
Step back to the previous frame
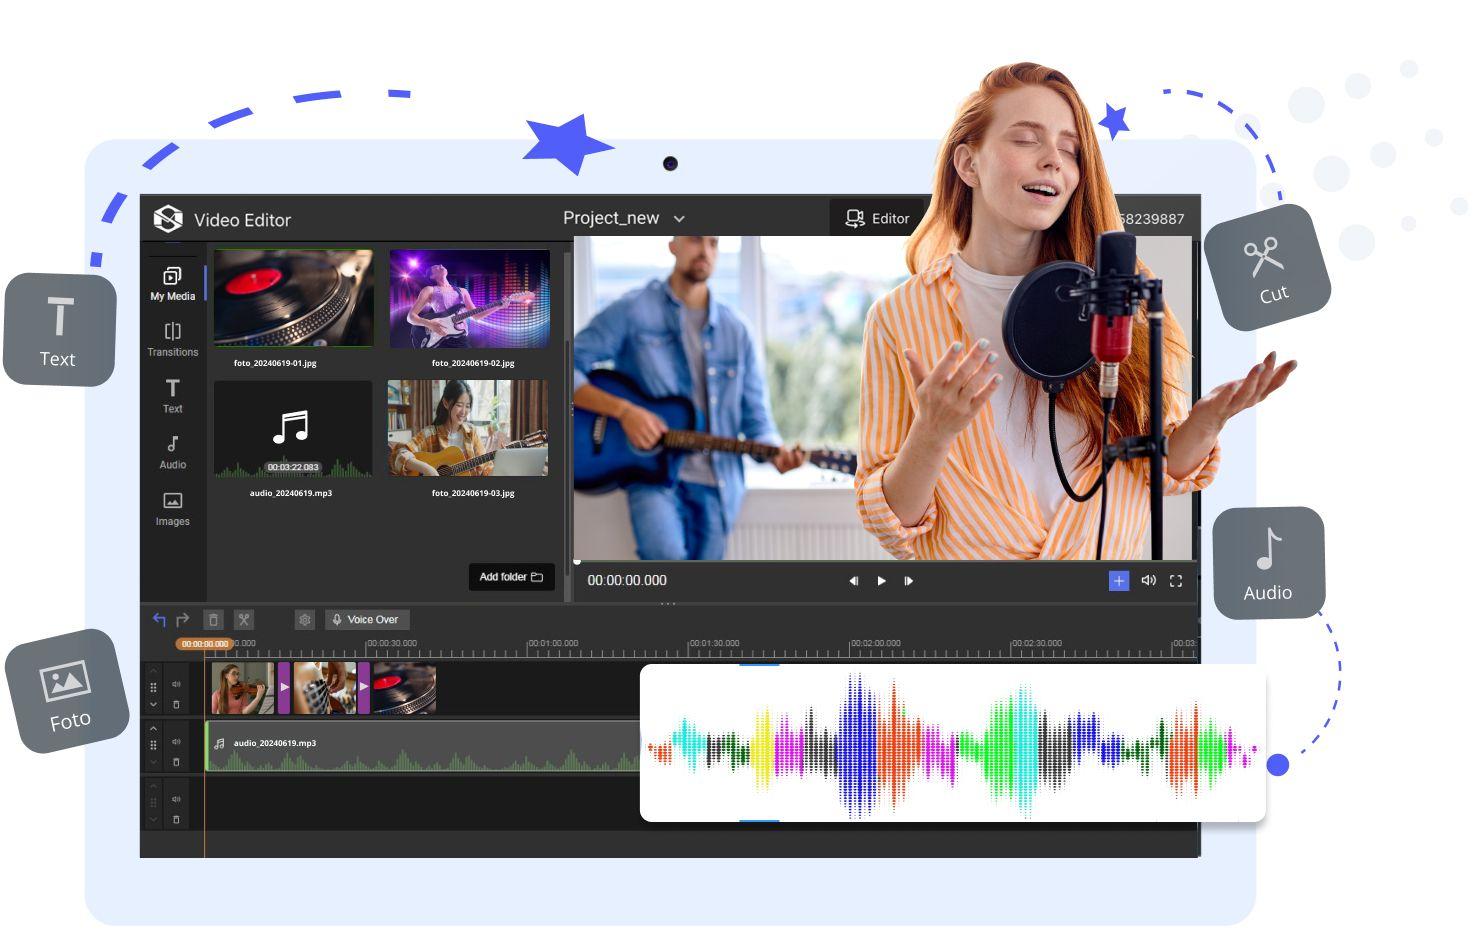coord(853,581)
